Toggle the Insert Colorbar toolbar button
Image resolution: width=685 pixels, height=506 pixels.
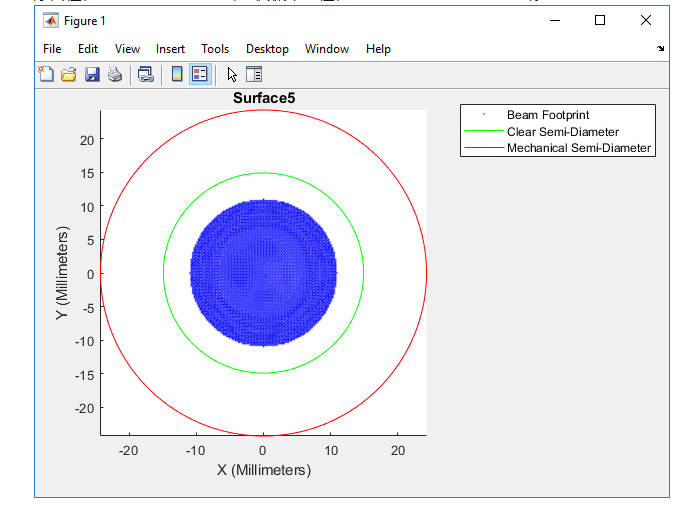(x=177, y=74)
